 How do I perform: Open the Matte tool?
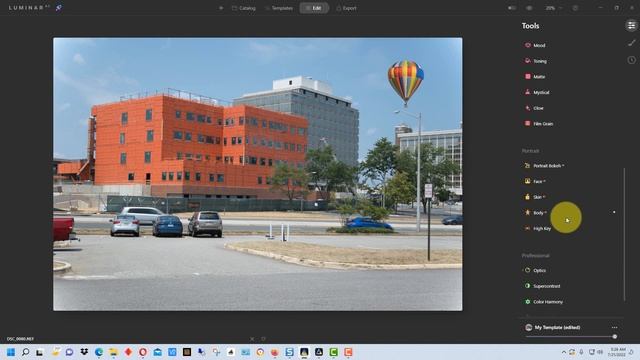pyautogui.click(x=535, y=76)
